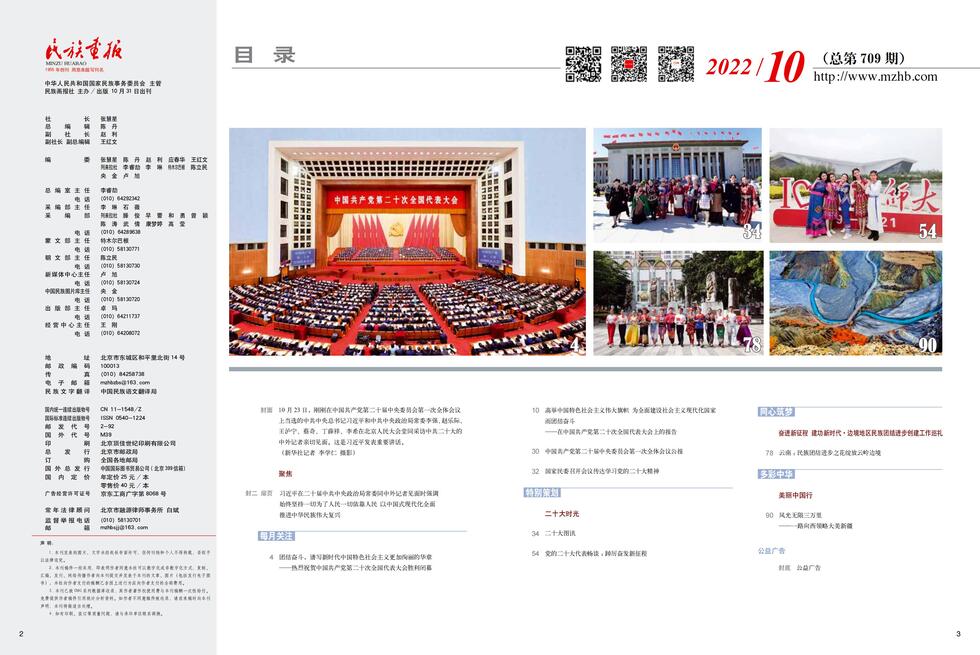
Task: Click the 监督举报电话 (010) 58130701 row
Action: coord(92,519)
